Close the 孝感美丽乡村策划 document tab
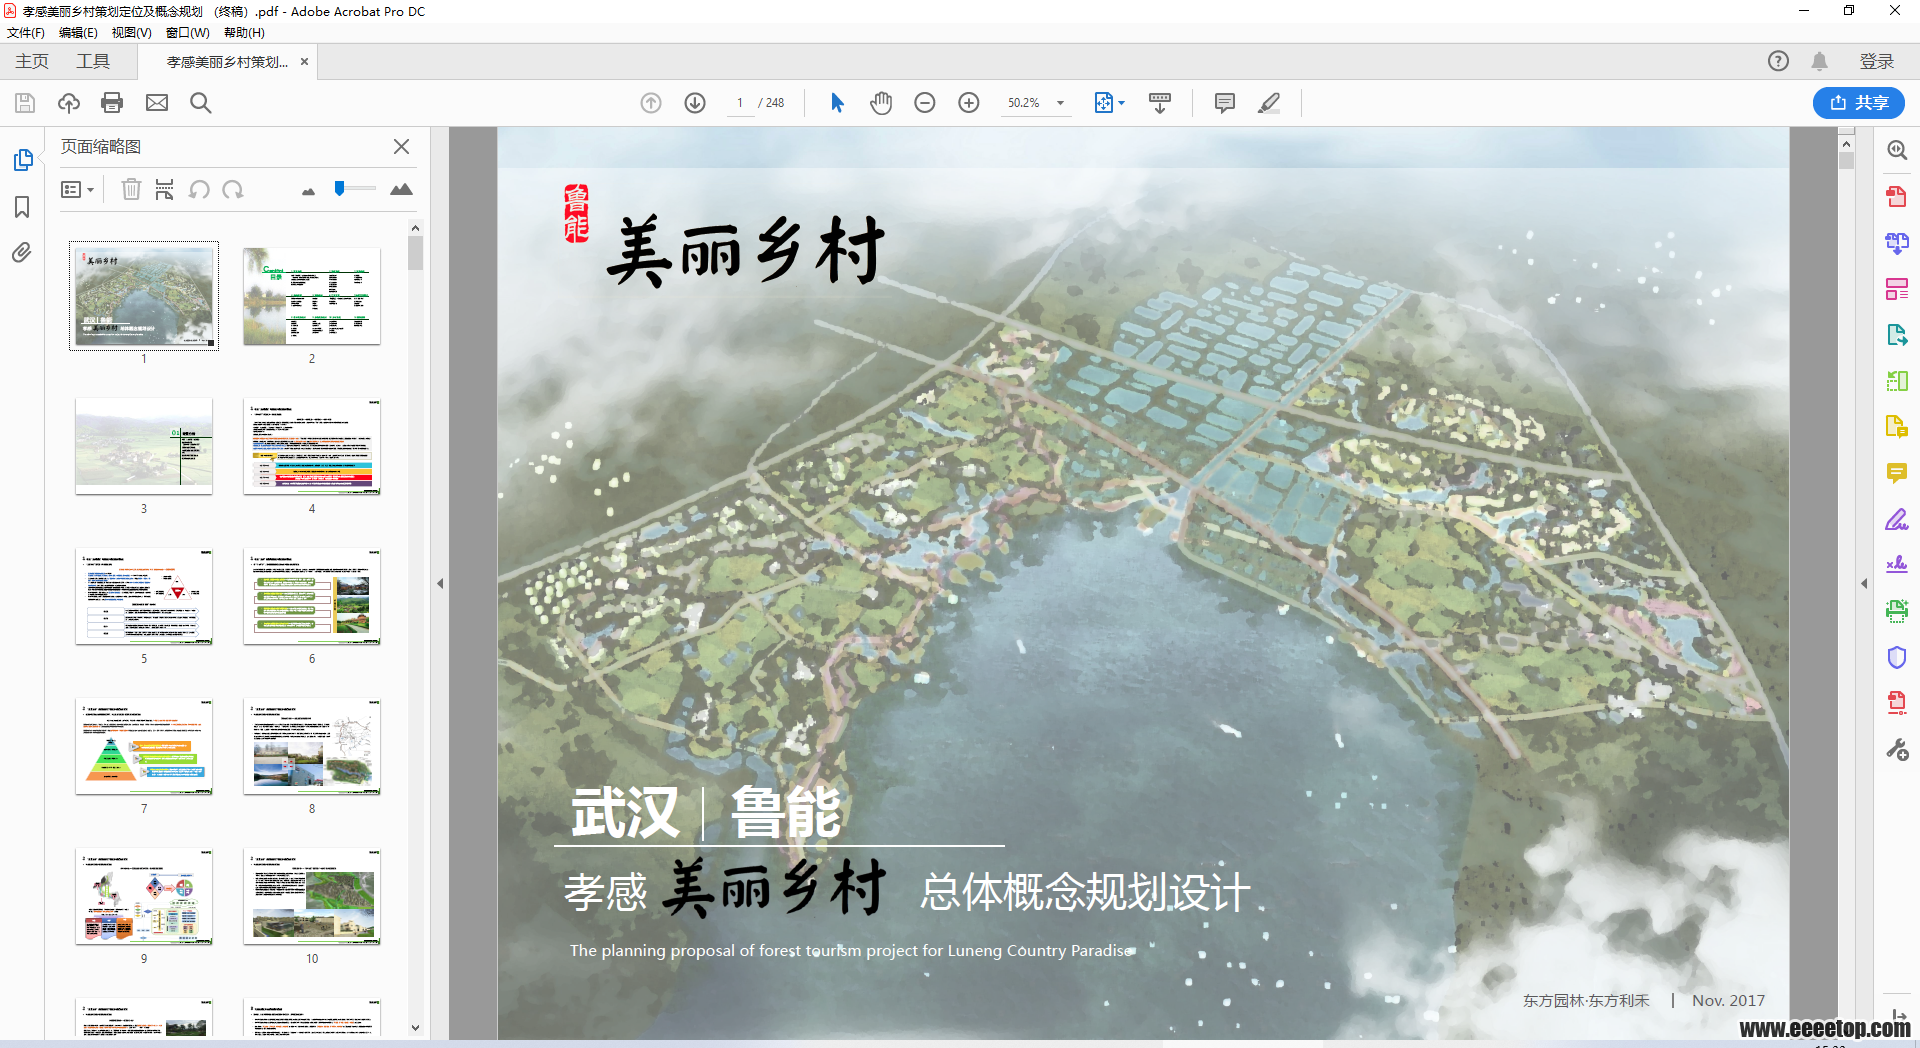 click(304, 62)
